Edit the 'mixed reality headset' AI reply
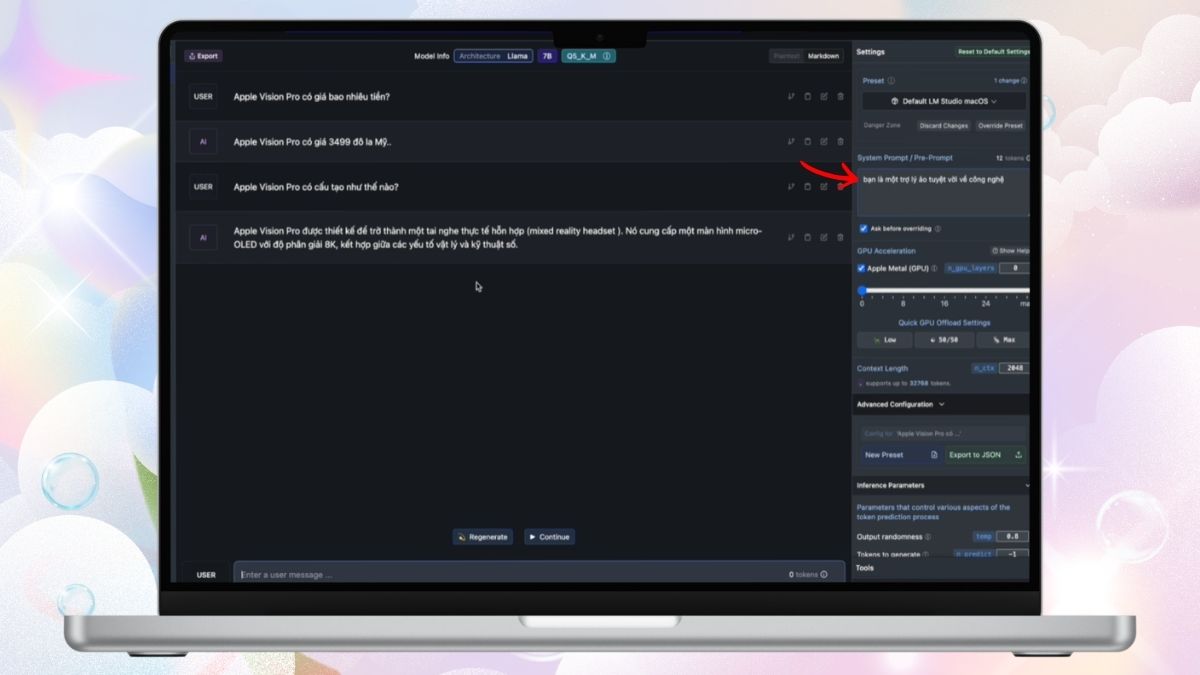Viewport: 1200px width, 675px height. pyautogui.click(x=824, y=238)
